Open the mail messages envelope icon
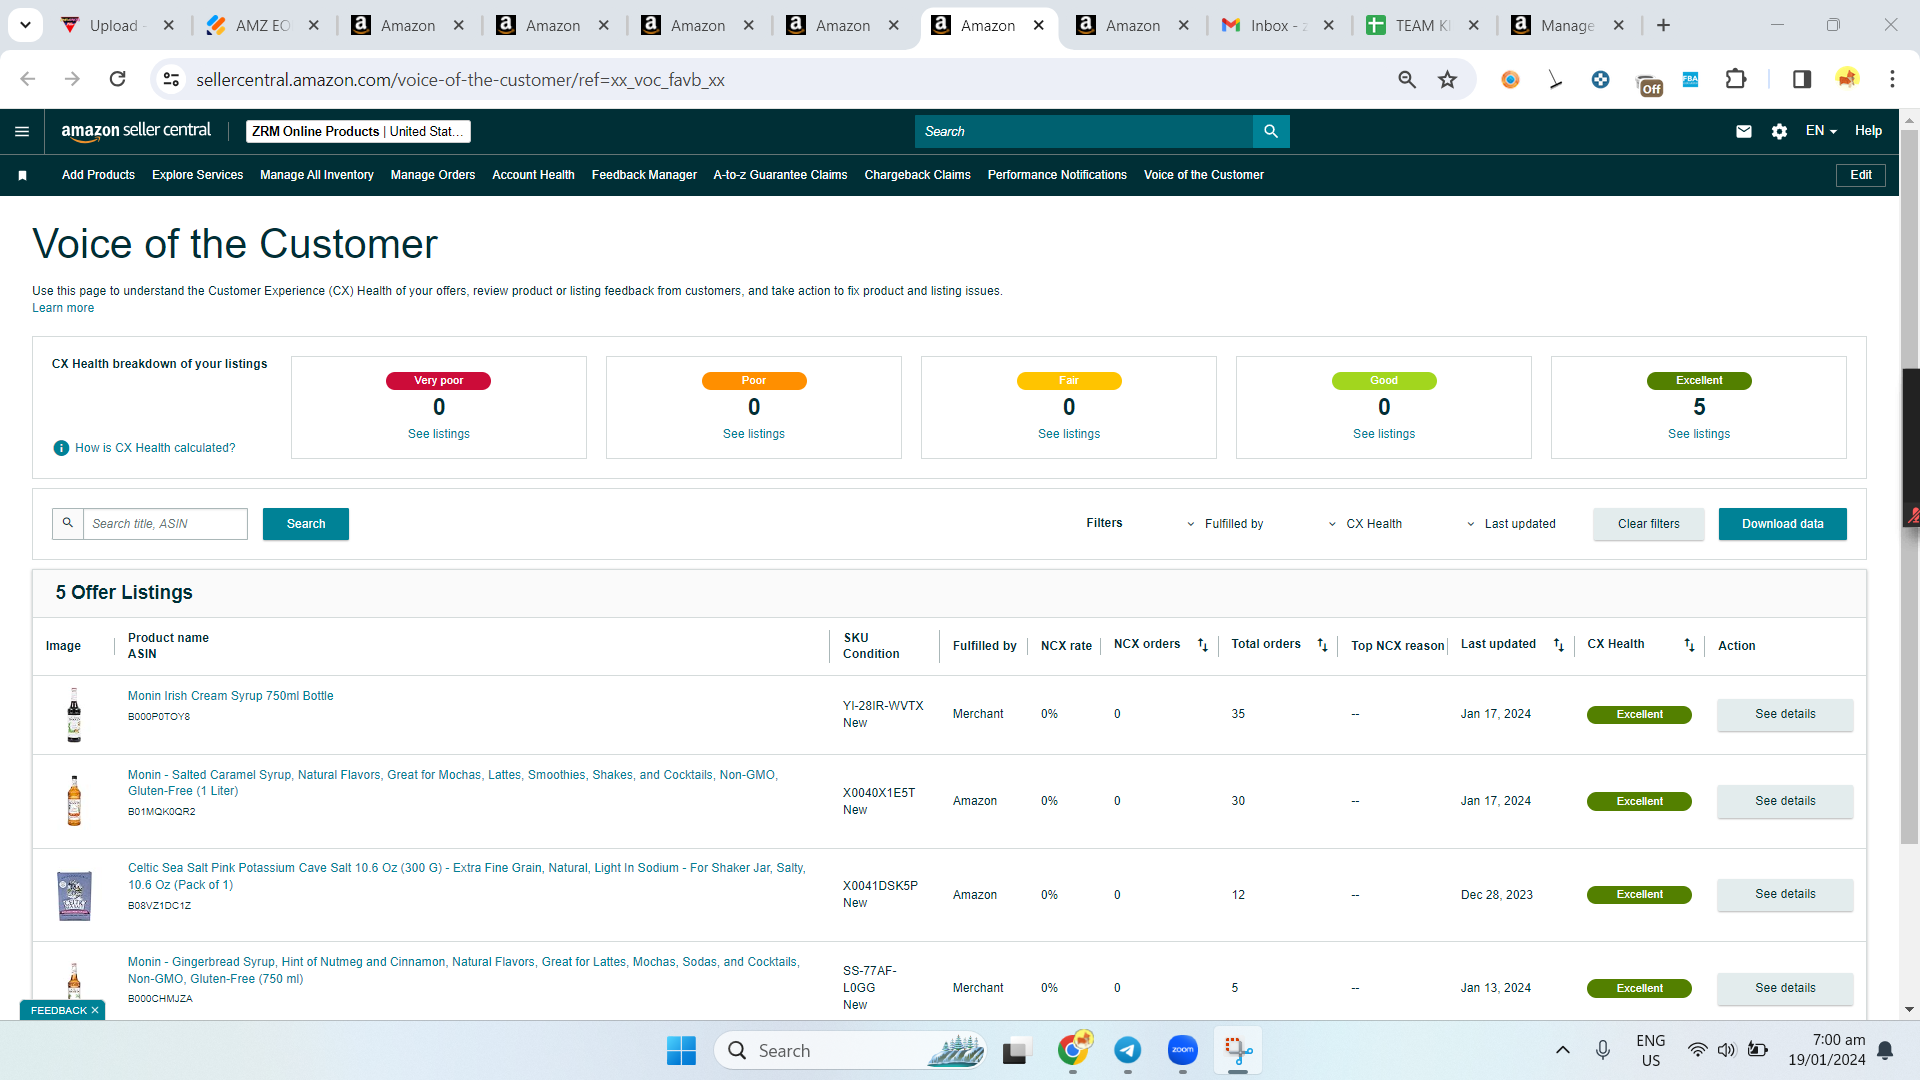Screen dimensions: 1920x1080 tap(1744, 131)
